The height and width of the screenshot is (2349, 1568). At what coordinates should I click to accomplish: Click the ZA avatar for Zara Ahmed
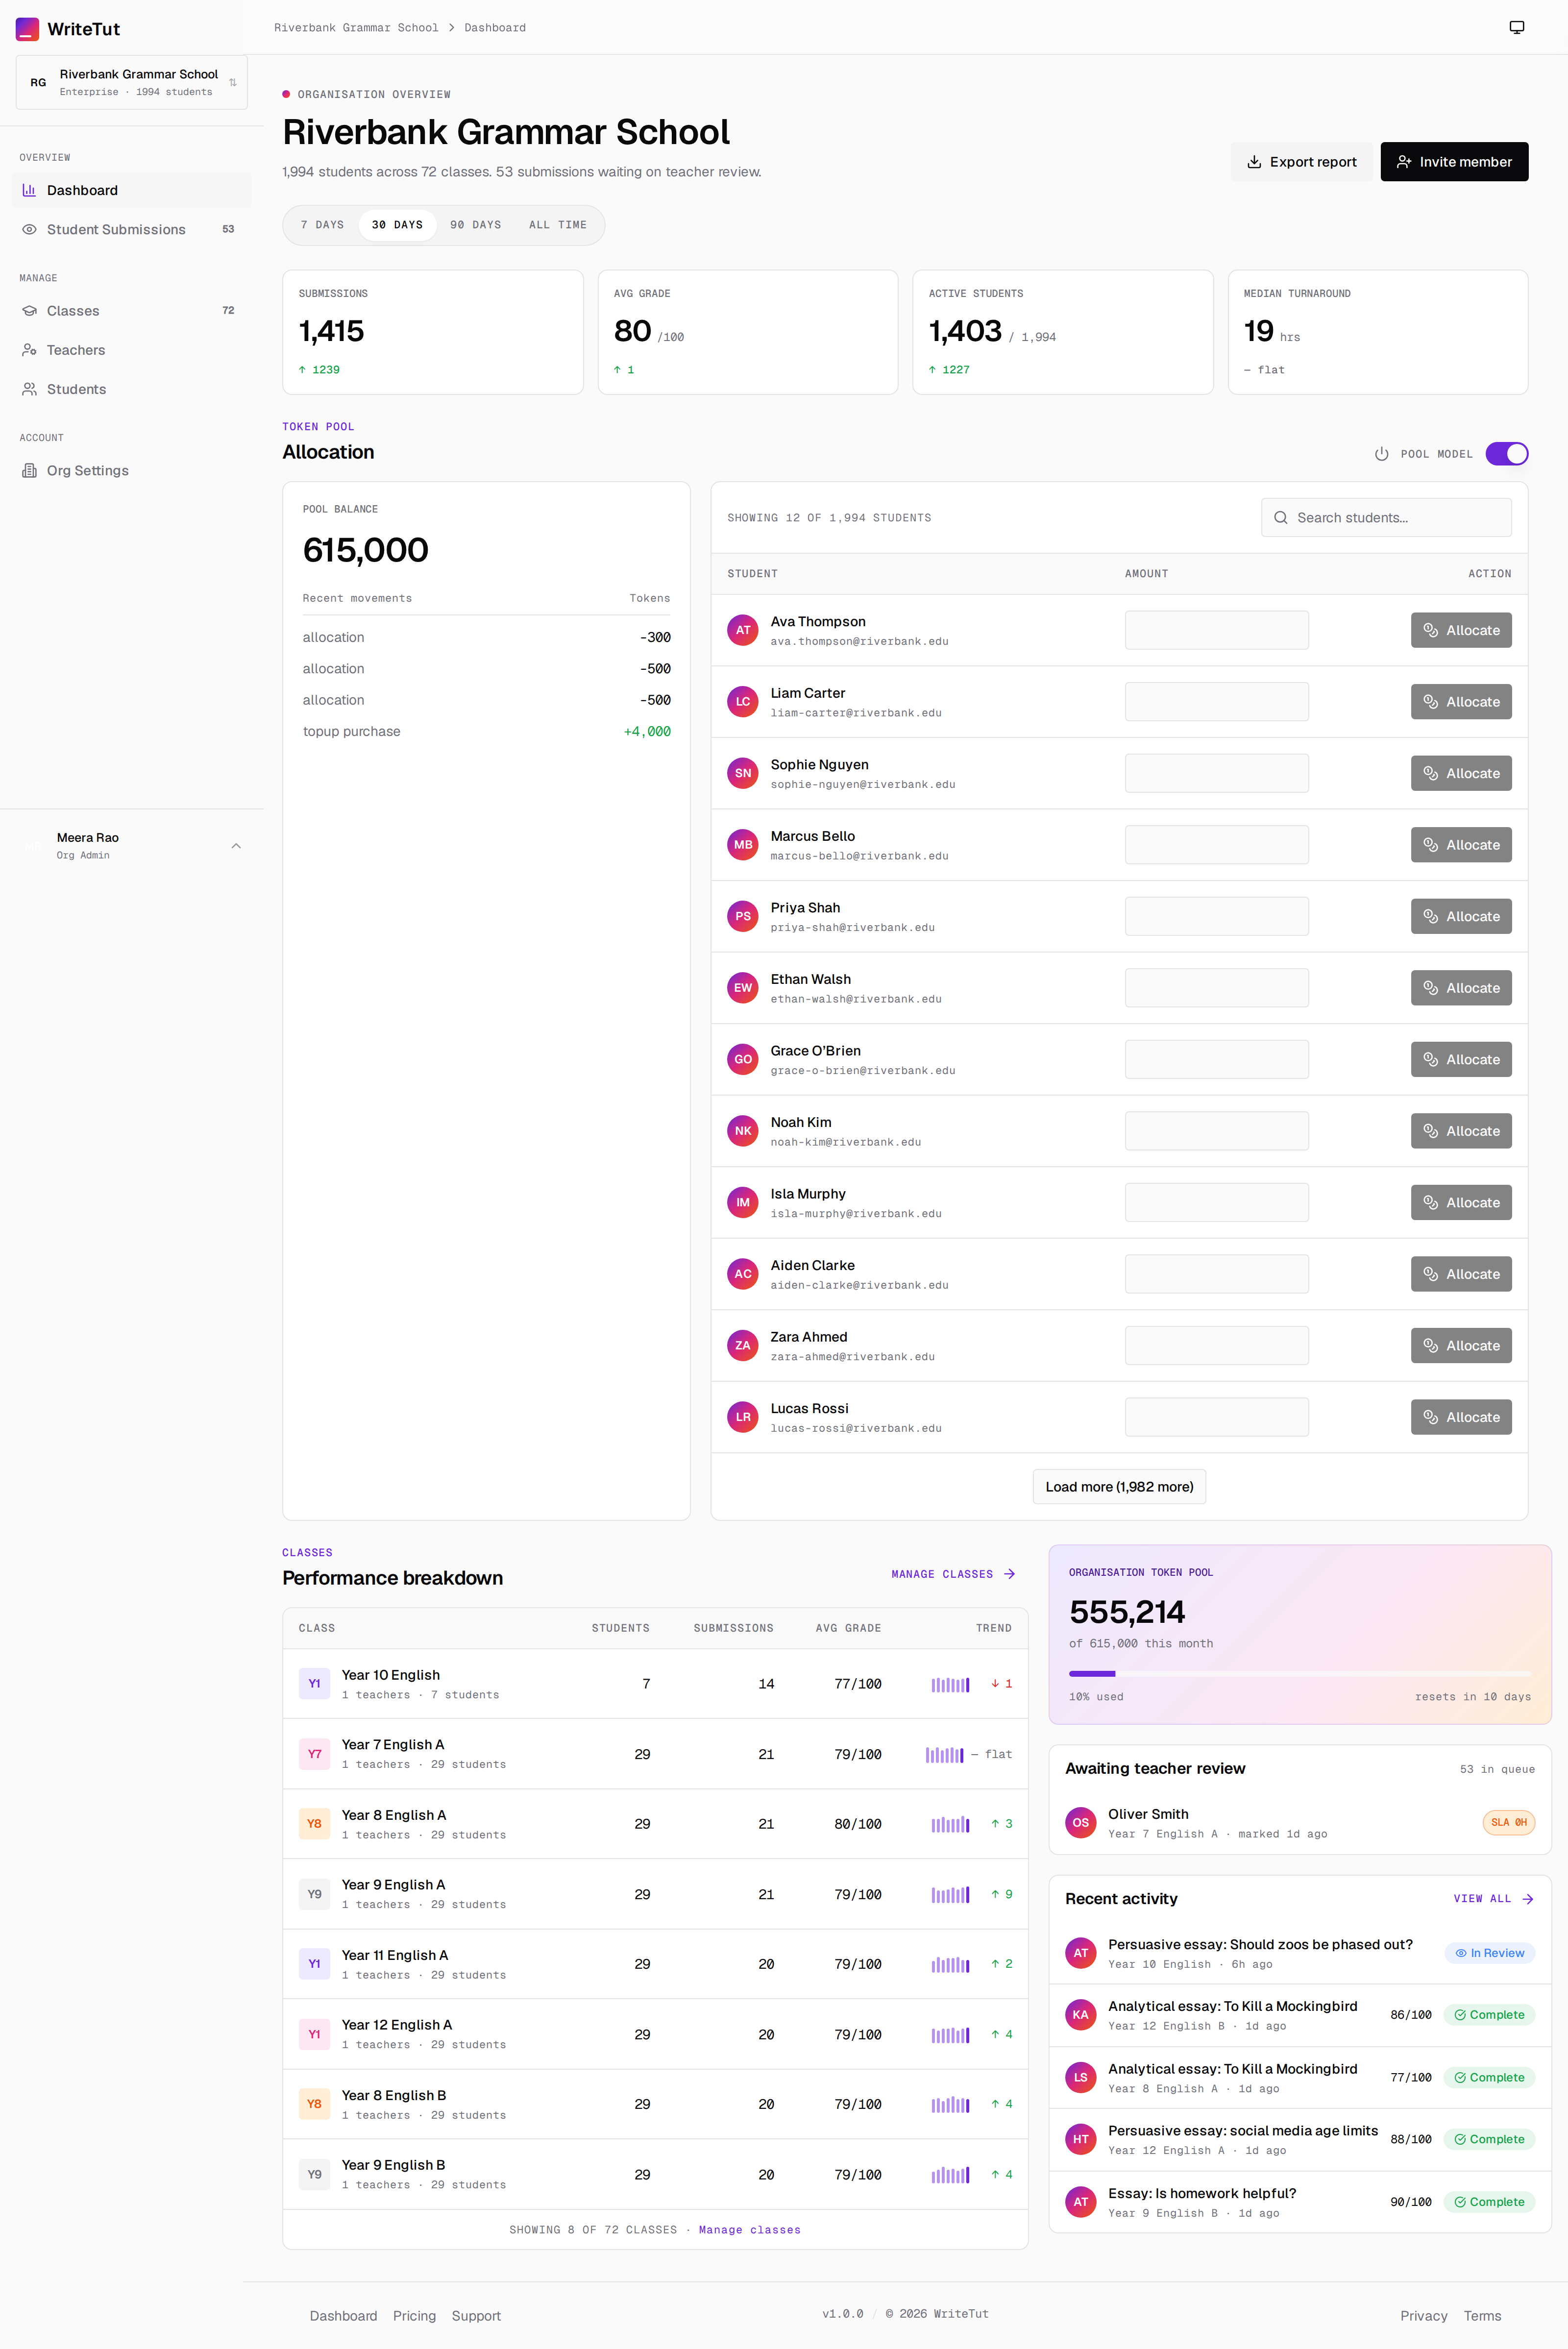[x=743, y=1345]
